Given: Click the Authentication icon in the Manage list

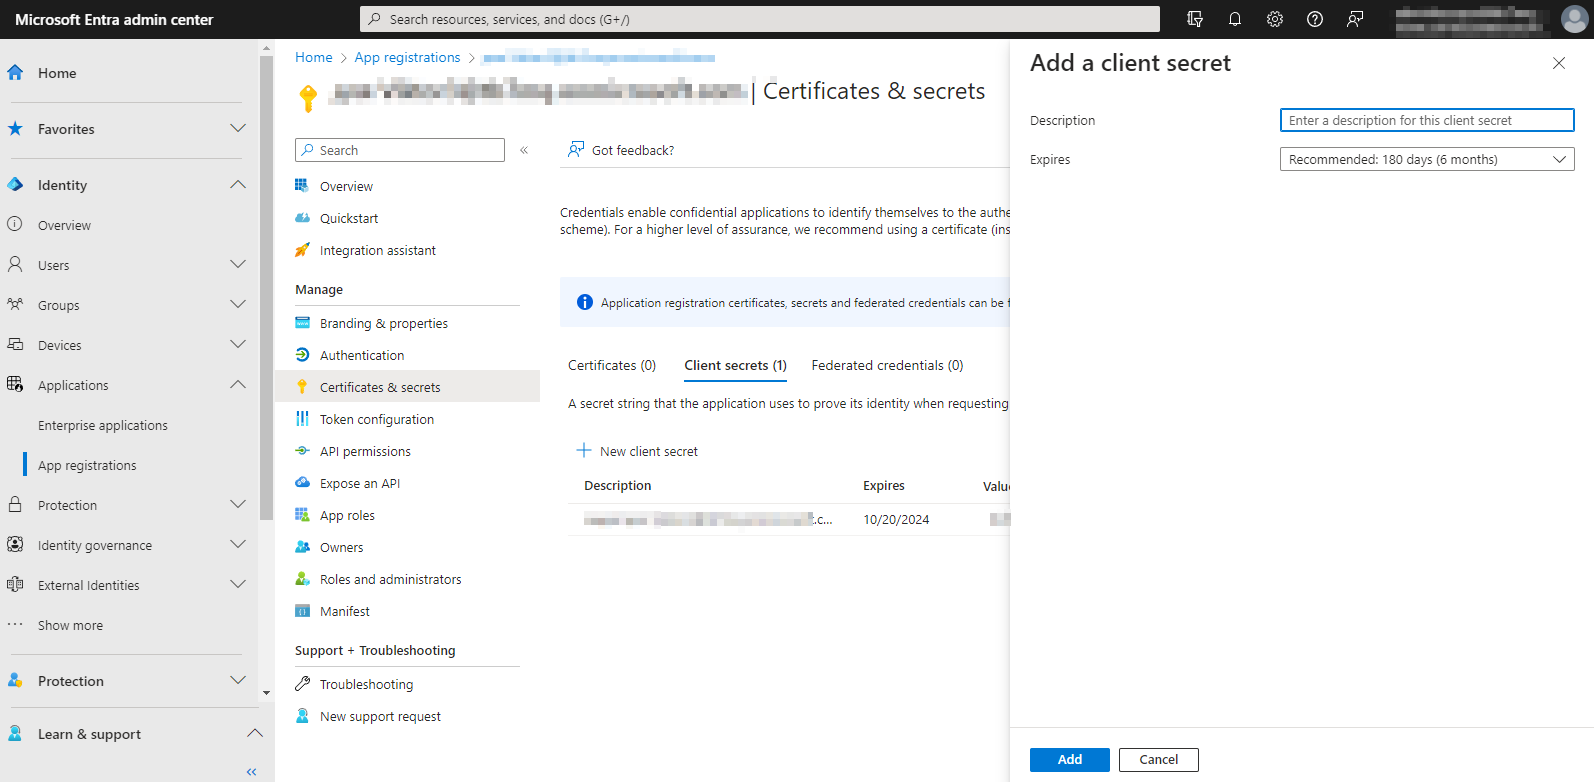Looking at the screenshot, I should tap(302, 355).
